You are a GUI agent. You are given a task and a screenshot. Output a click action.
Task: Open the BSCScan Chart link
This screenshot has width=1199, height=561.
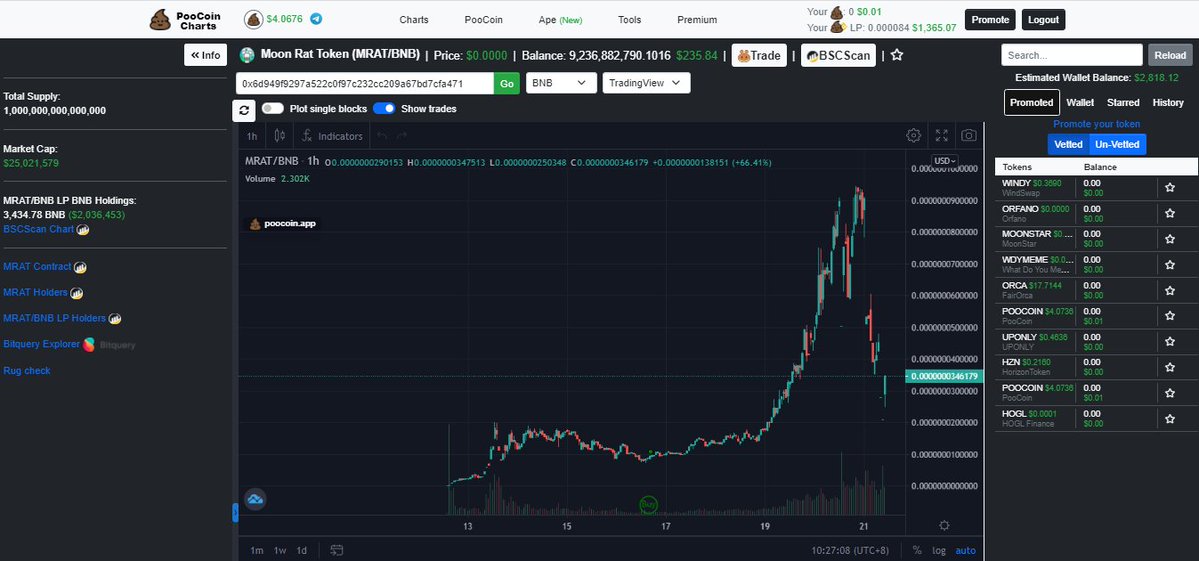point(38,229)
